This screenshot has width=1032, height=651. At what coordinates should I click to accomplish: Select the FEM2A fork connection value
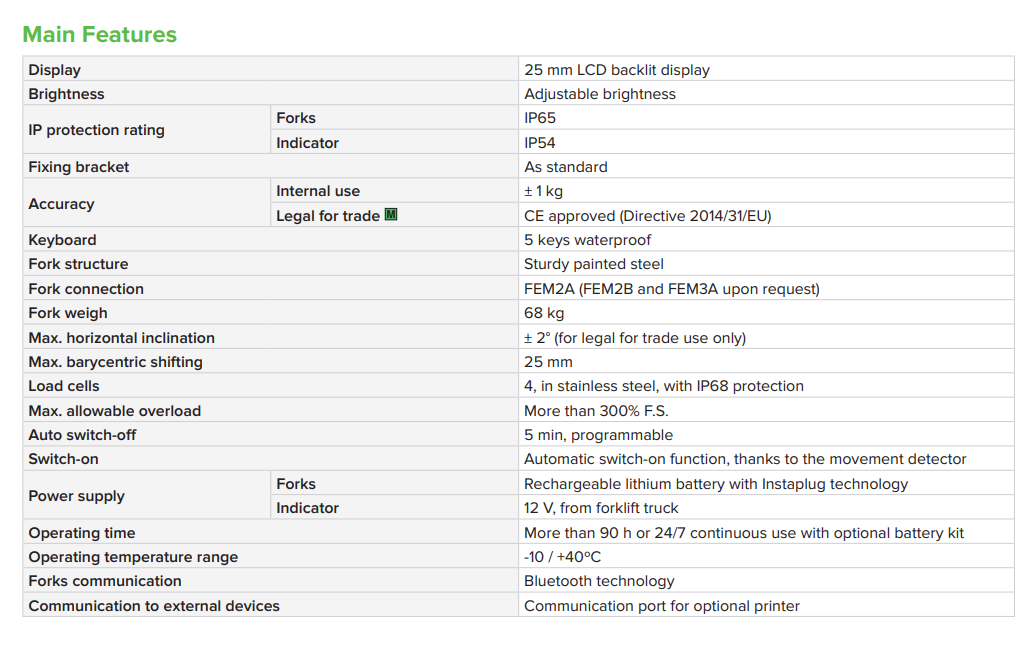coord(671,289)
